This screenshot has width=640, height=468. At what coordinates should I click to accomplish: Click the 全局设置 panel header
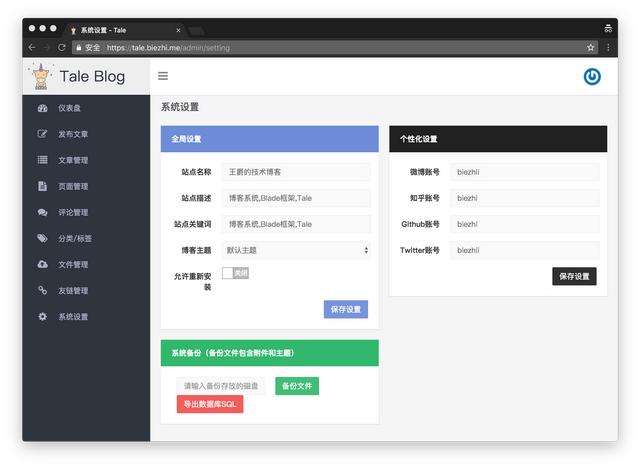click(x=269, y=139)
